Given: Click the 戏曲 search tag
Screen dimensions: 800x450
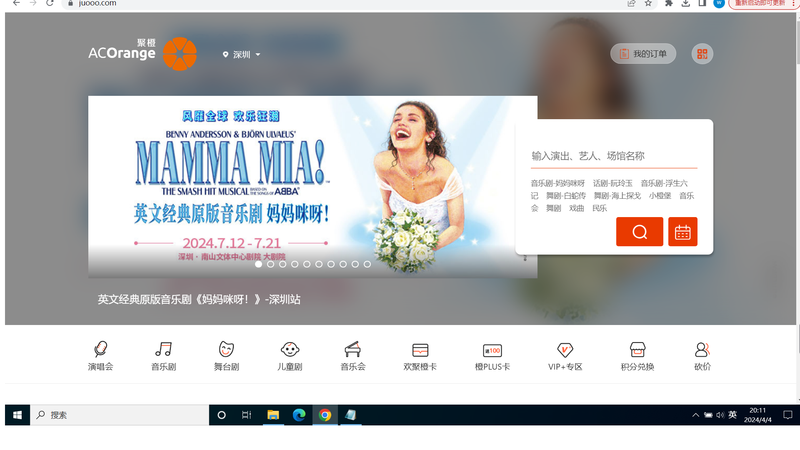Looking at the screenshot, I should coord(577,208).
